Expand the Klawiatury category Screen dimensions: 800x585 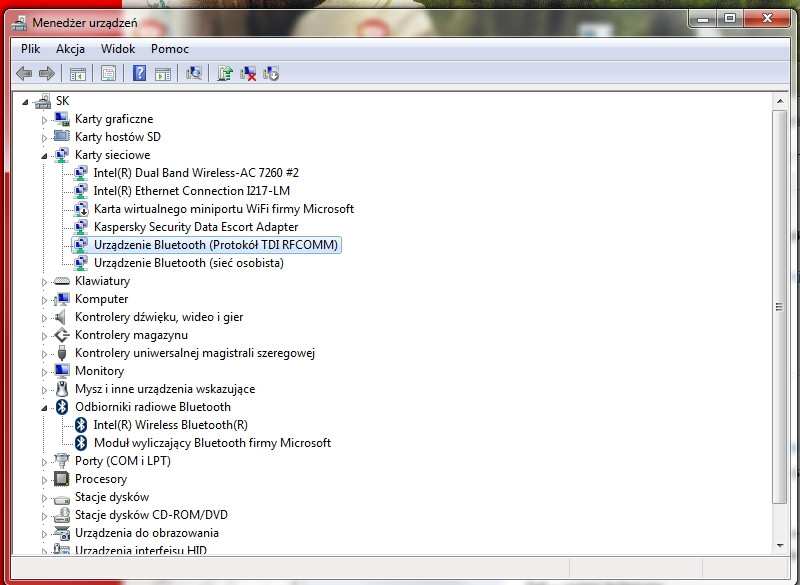pos(44,282)
